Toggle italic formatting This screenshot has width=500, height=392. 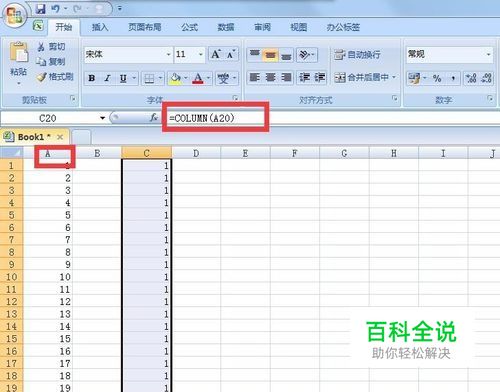[107, 78]
